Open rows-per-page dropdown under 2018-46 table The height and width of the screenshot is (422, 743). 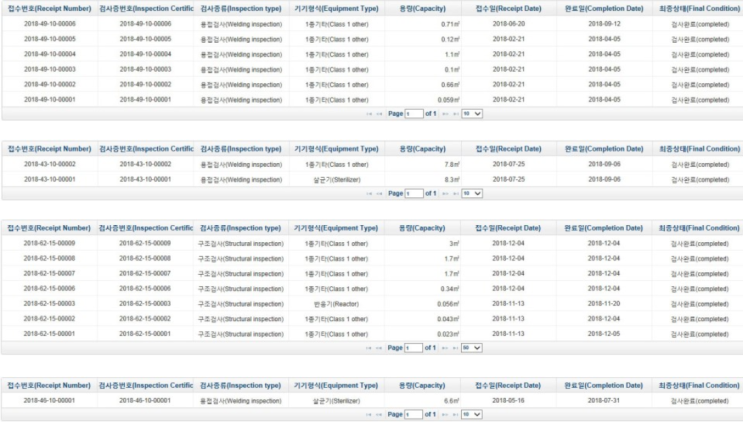click(471, 414)
